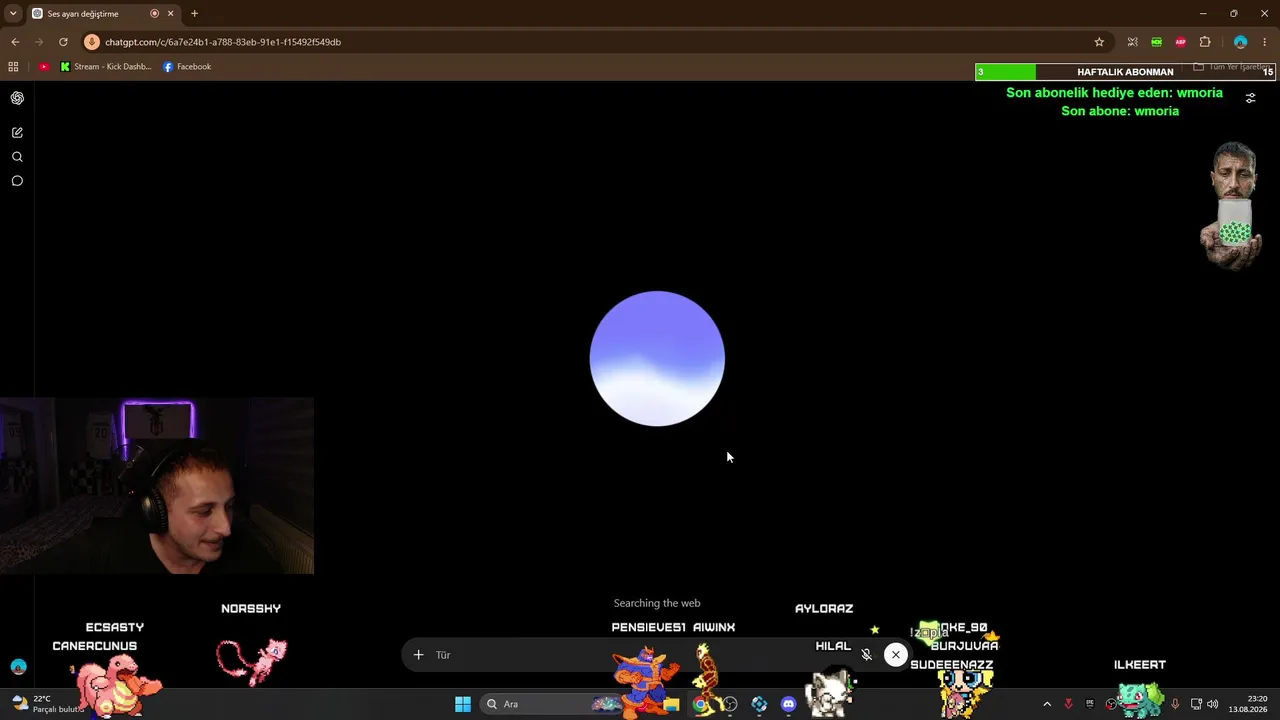Viewport: 1280px width, 720px height.
Task: Open the 'Stream - Kick Dashb...' bookmark
Action: [x=105, y=67]
